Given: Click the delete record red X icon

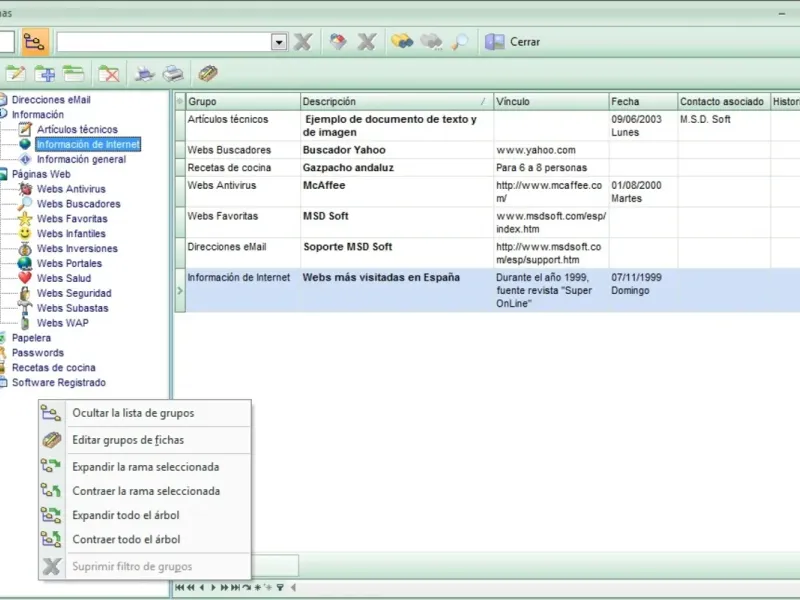Looking at the screenshot, I should (x=109, y=73).
